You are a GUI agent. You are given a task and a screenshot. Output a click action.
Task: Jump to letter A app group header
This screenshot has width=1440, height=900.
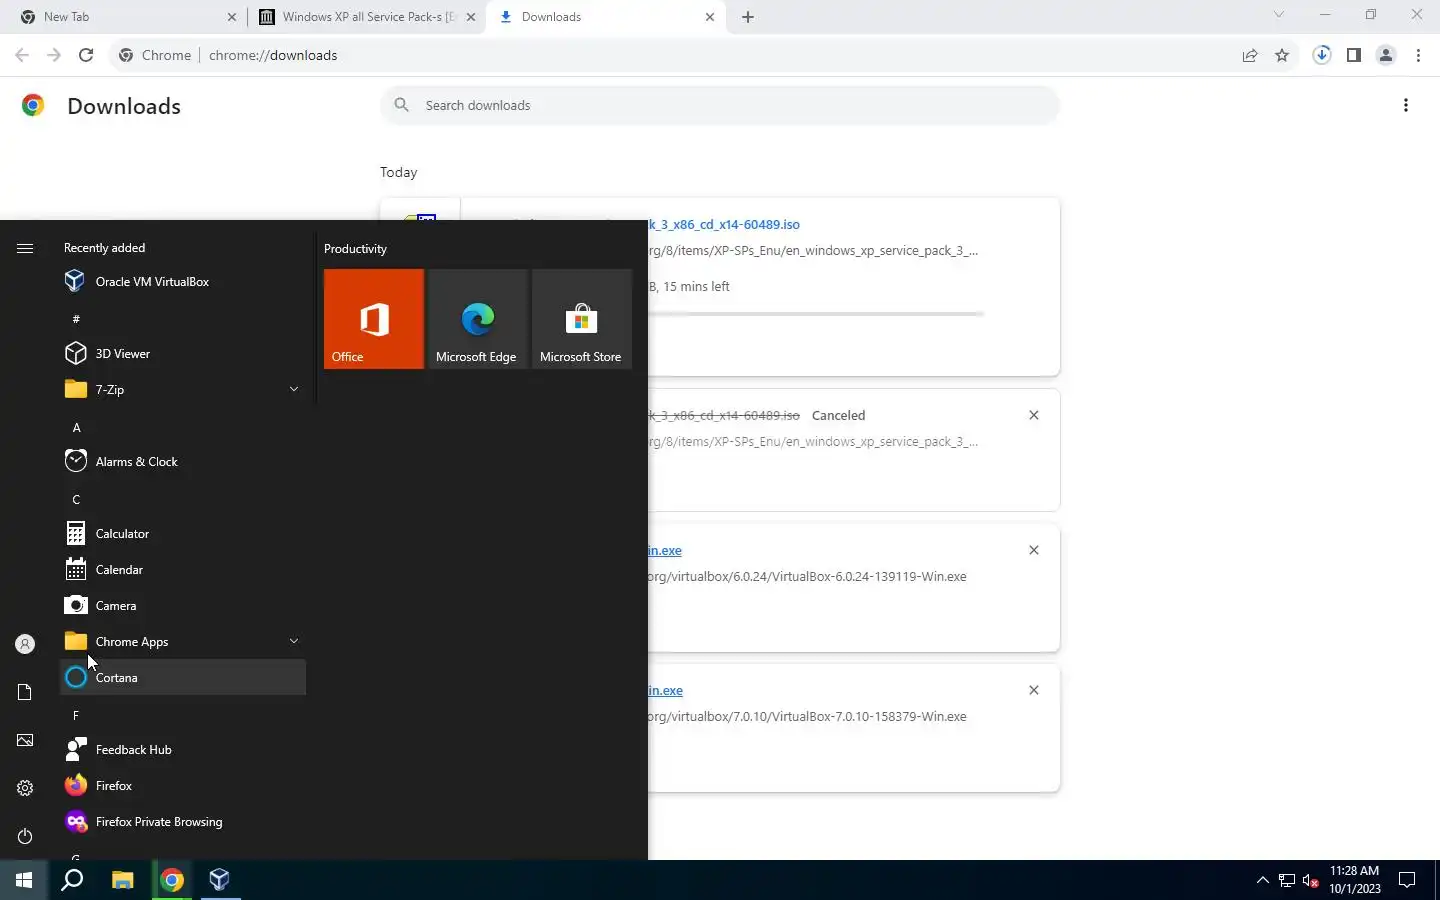[x=76, y=428]
